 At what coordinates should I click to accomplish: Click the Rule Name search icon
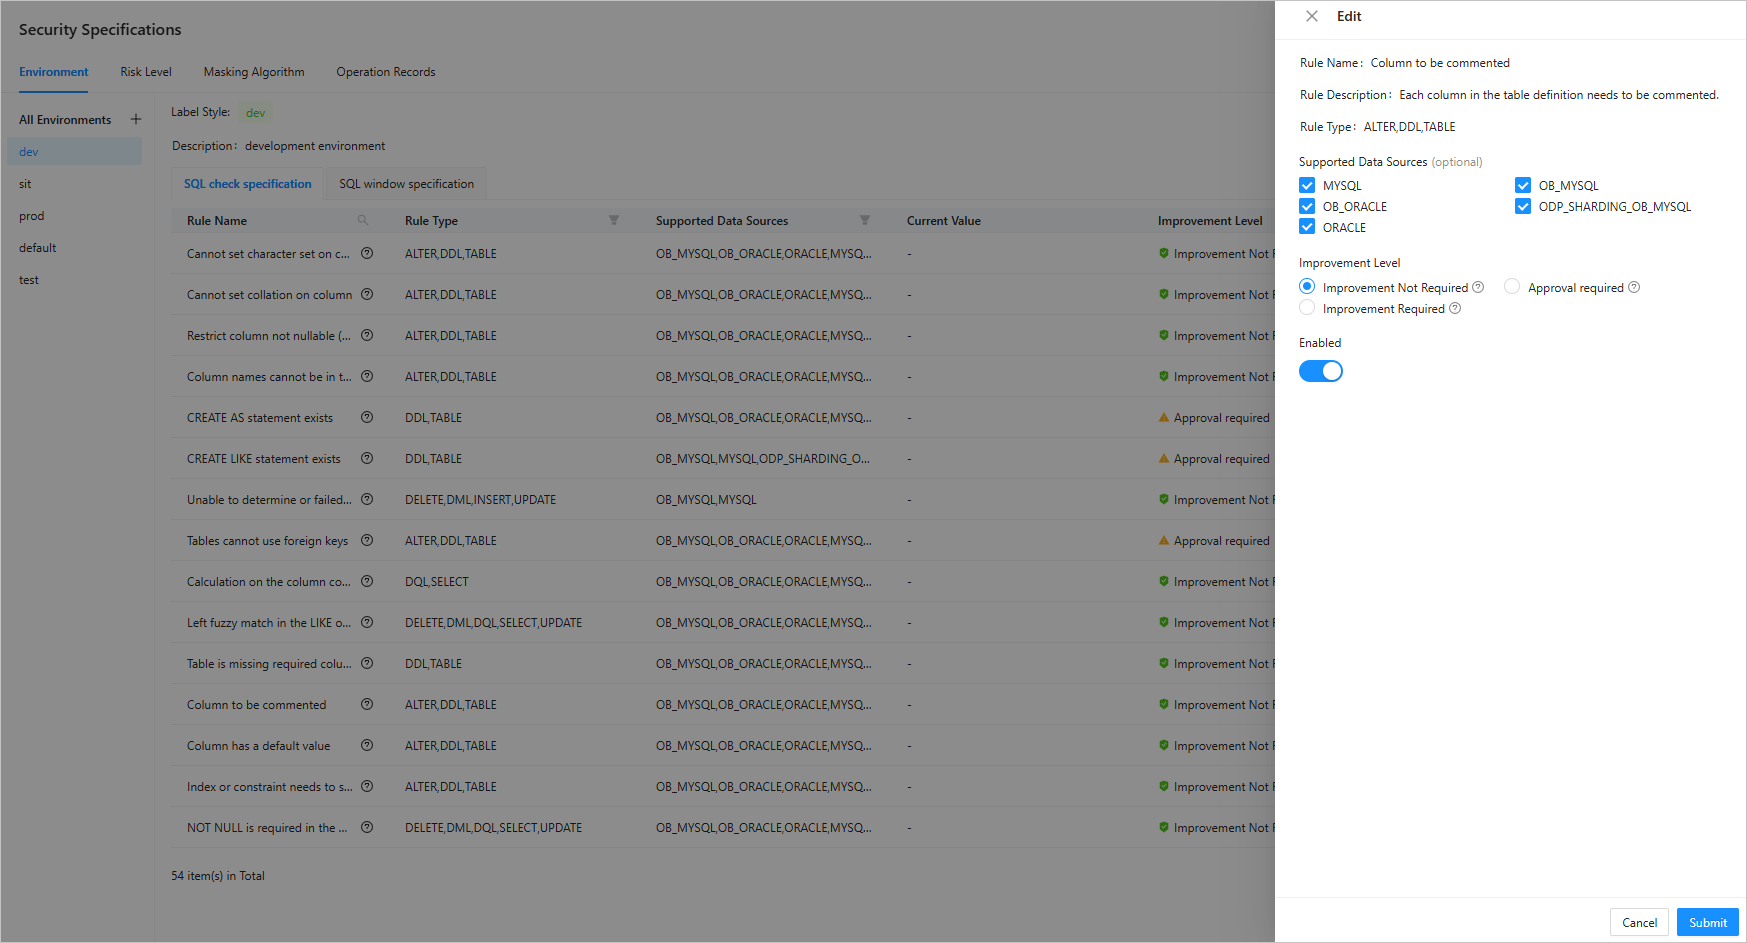[x=363, y=220]
